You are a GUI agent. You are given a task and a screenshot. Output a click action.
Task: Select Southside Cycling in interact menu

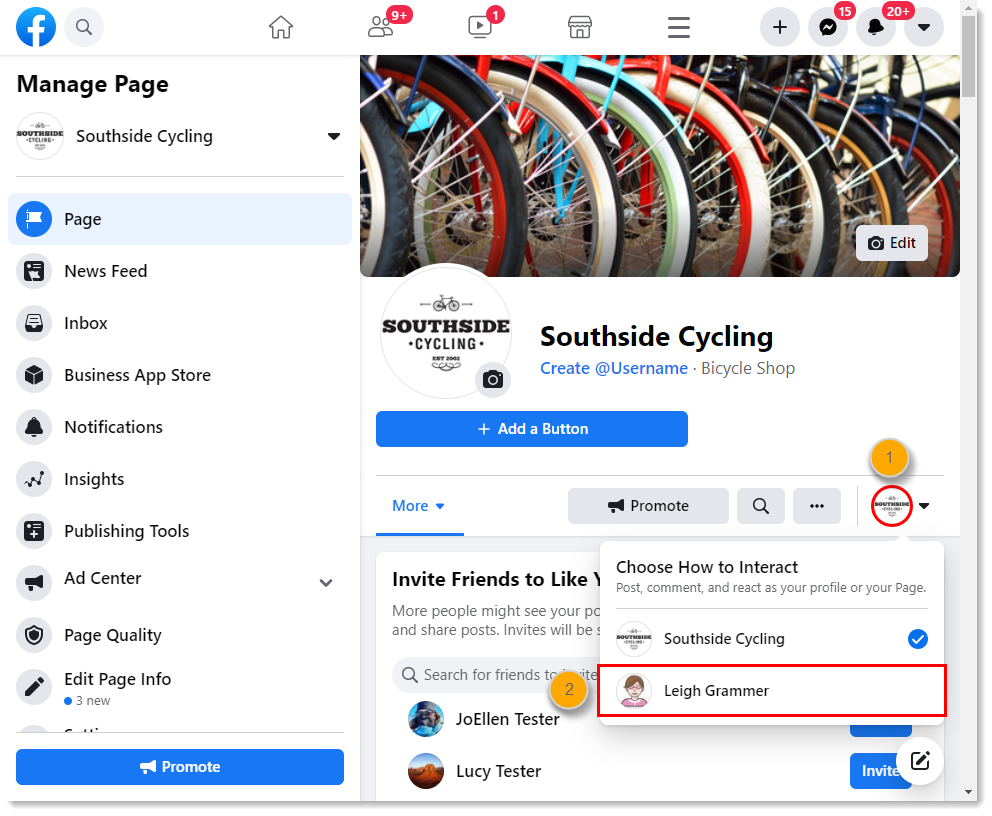tap(772, 639)
